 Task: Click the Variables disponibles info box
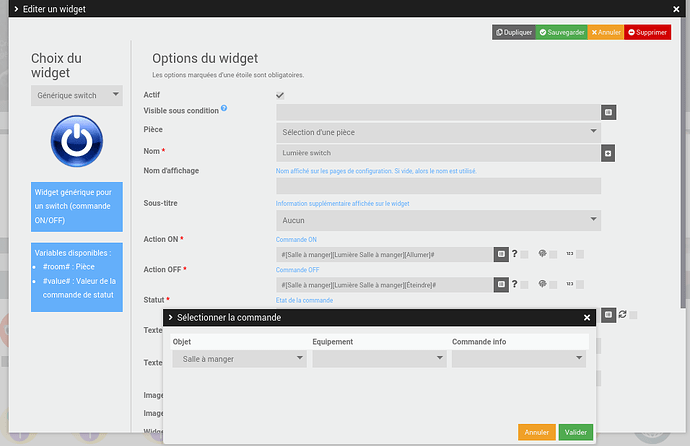pyautogui.click(x=77, y=277)
